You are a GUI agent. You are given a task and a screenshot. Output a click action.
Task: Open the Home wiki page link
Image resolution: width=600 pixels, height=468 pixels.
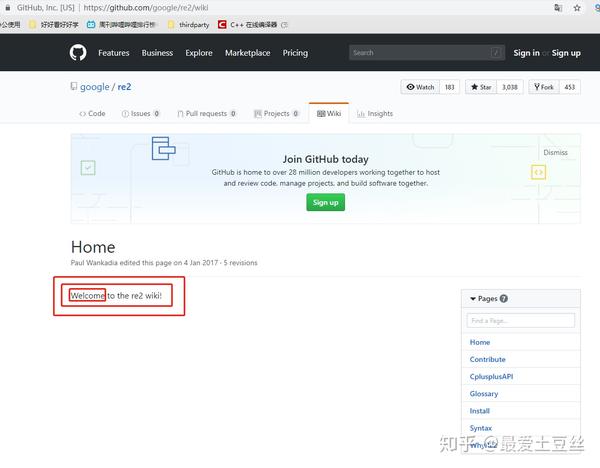click(x=480, y=342)
